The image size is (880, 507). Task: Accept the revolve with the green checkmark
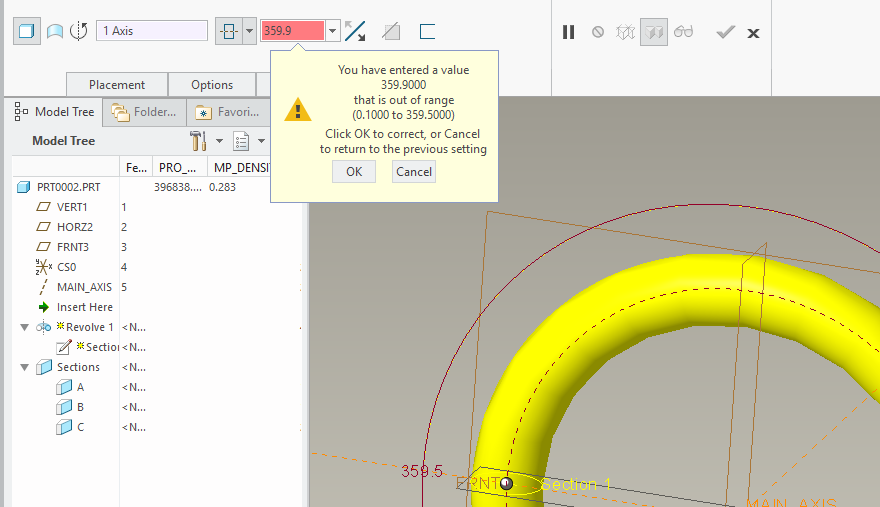tap(725, 32)
